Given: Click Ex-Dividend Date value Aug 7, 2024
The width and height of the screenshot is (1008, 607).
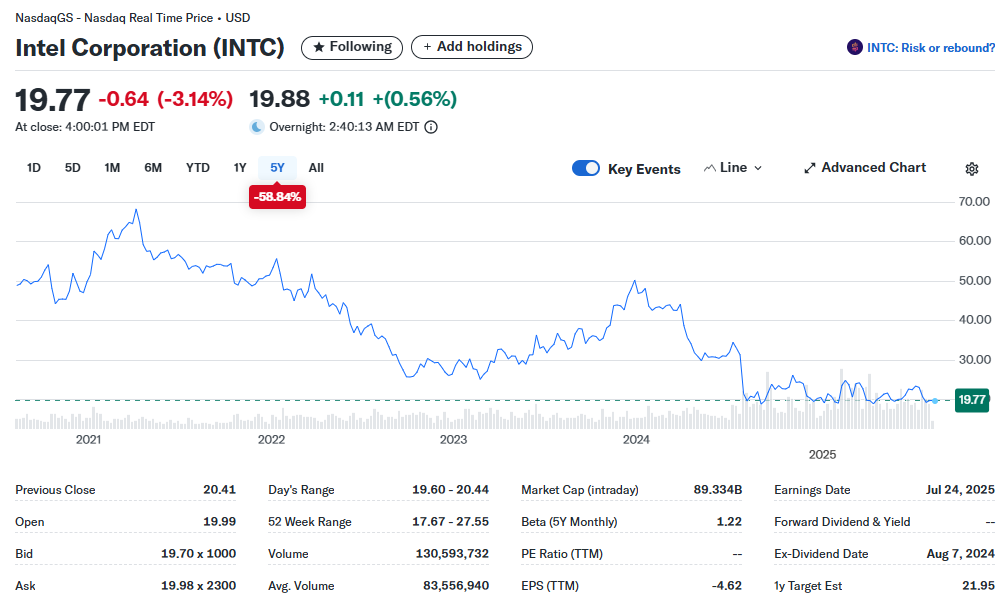Looking at the screenshot, I should point(960,554).
